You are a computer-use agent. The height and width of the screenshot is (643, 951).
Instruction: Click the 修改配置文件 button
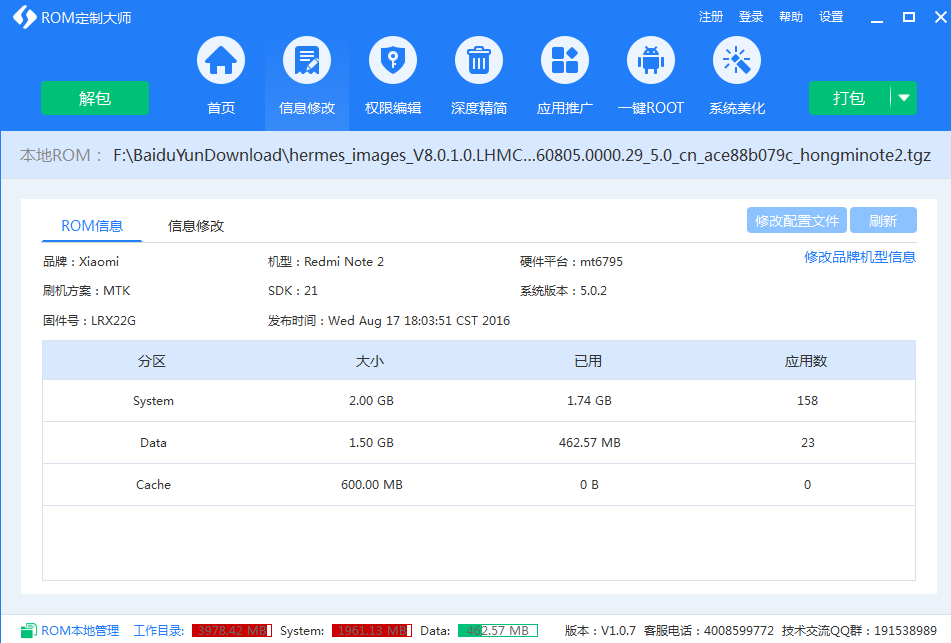[x=797, y=221]
